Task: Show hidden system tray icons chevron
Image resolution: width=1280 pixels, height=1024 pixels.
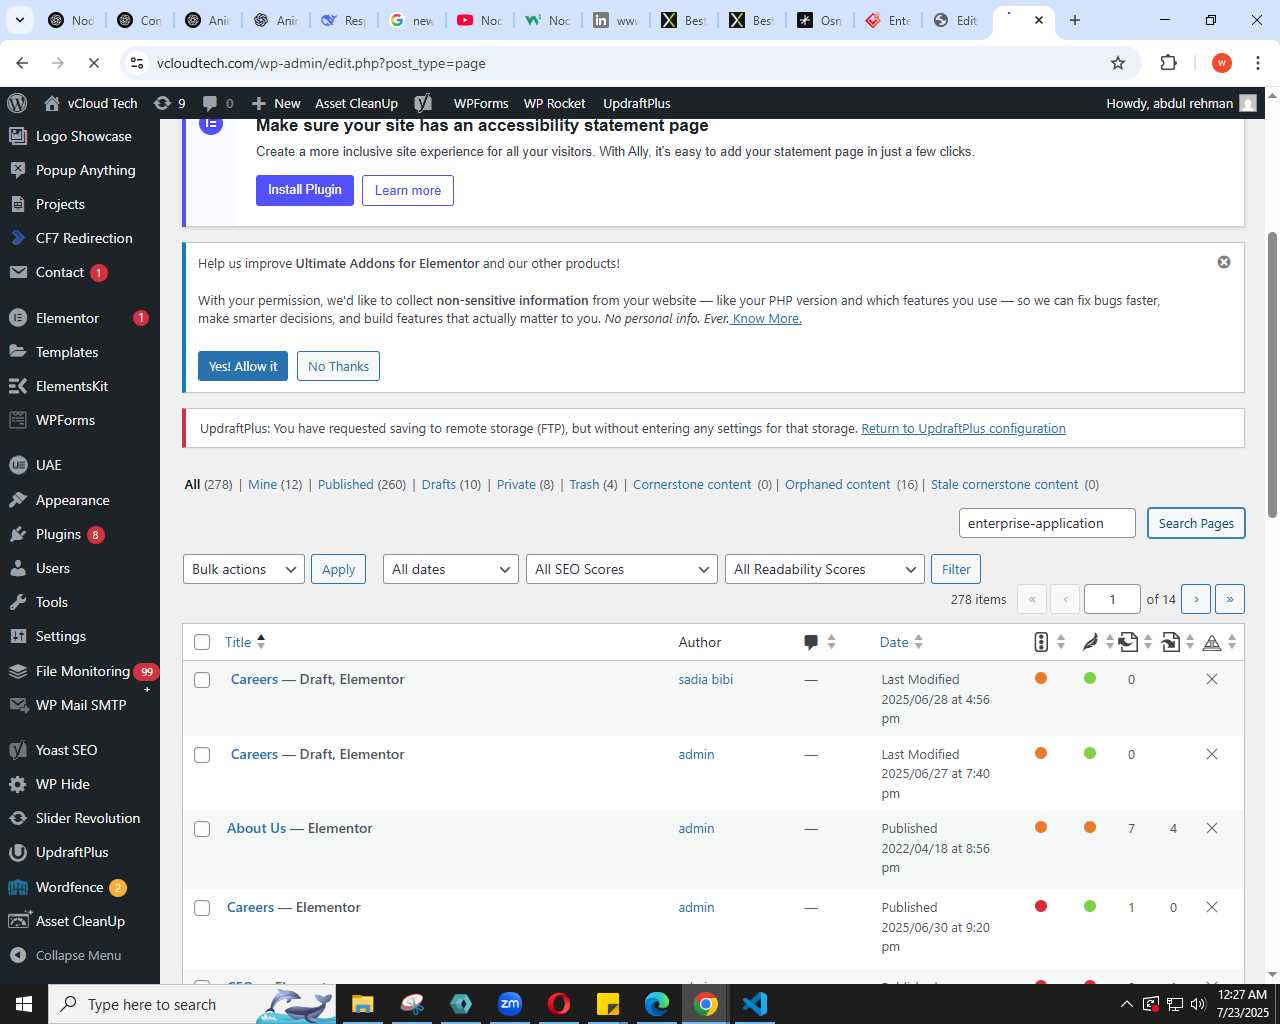Action: tap(1126, 1004)
